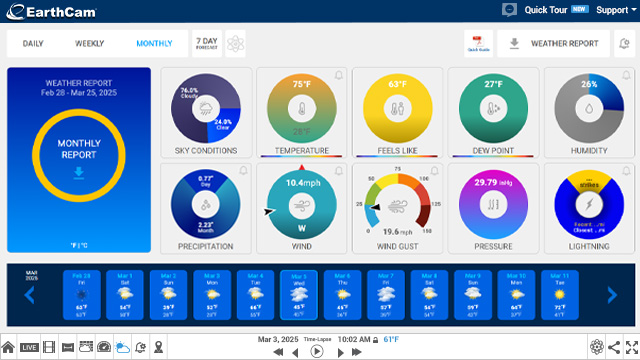Switch to the WEEKLY tab
This screenshot has height=360, width=640.
point(89,44)
